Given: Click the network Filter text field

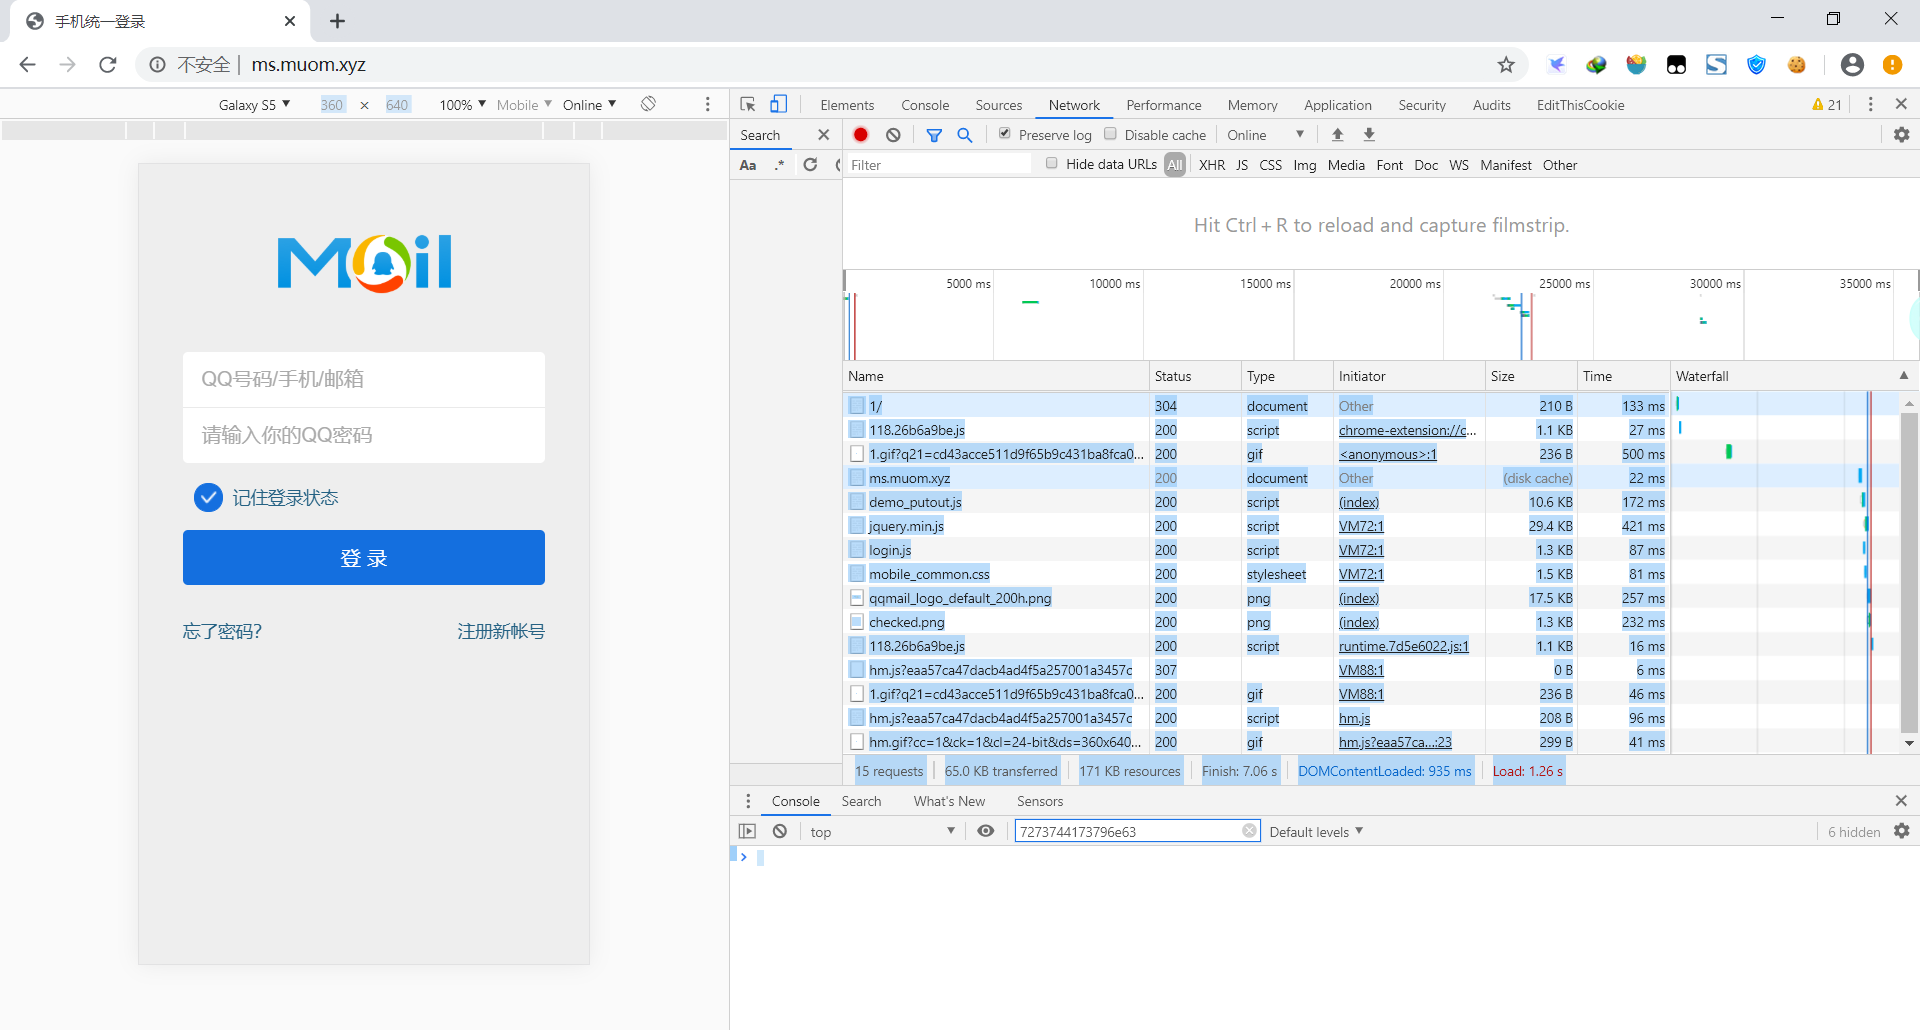Looking at the screenshot, I should pos(938,165).
